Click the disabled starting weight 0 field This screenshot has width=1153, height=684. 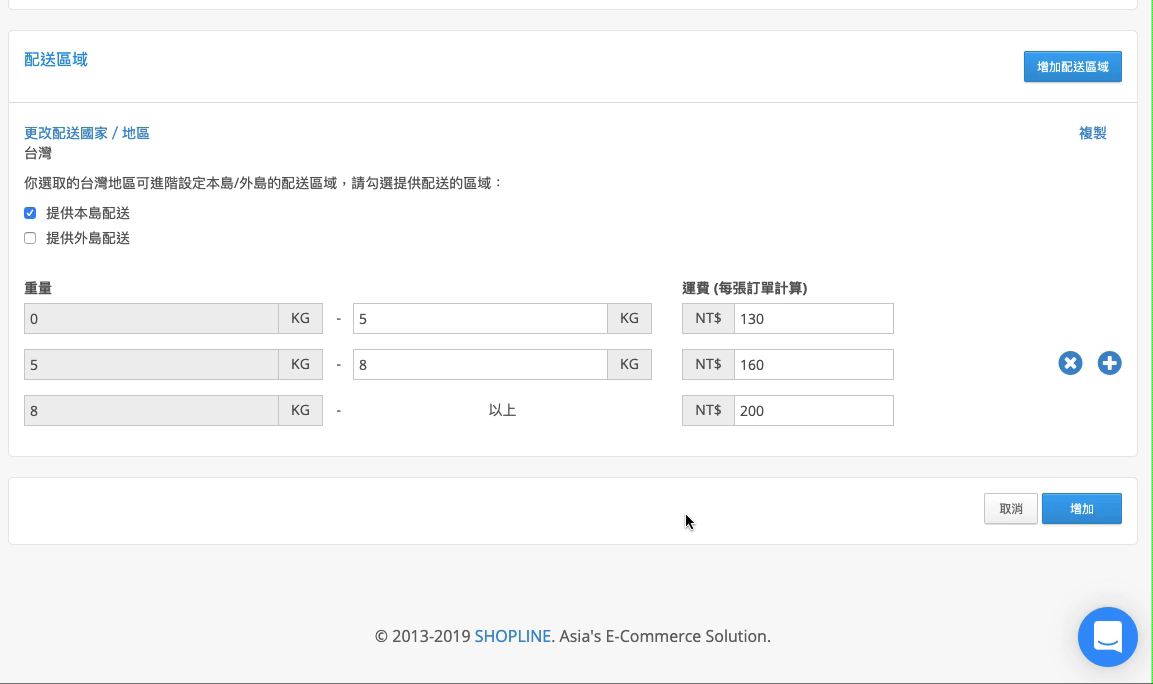[x=151, y=318]
